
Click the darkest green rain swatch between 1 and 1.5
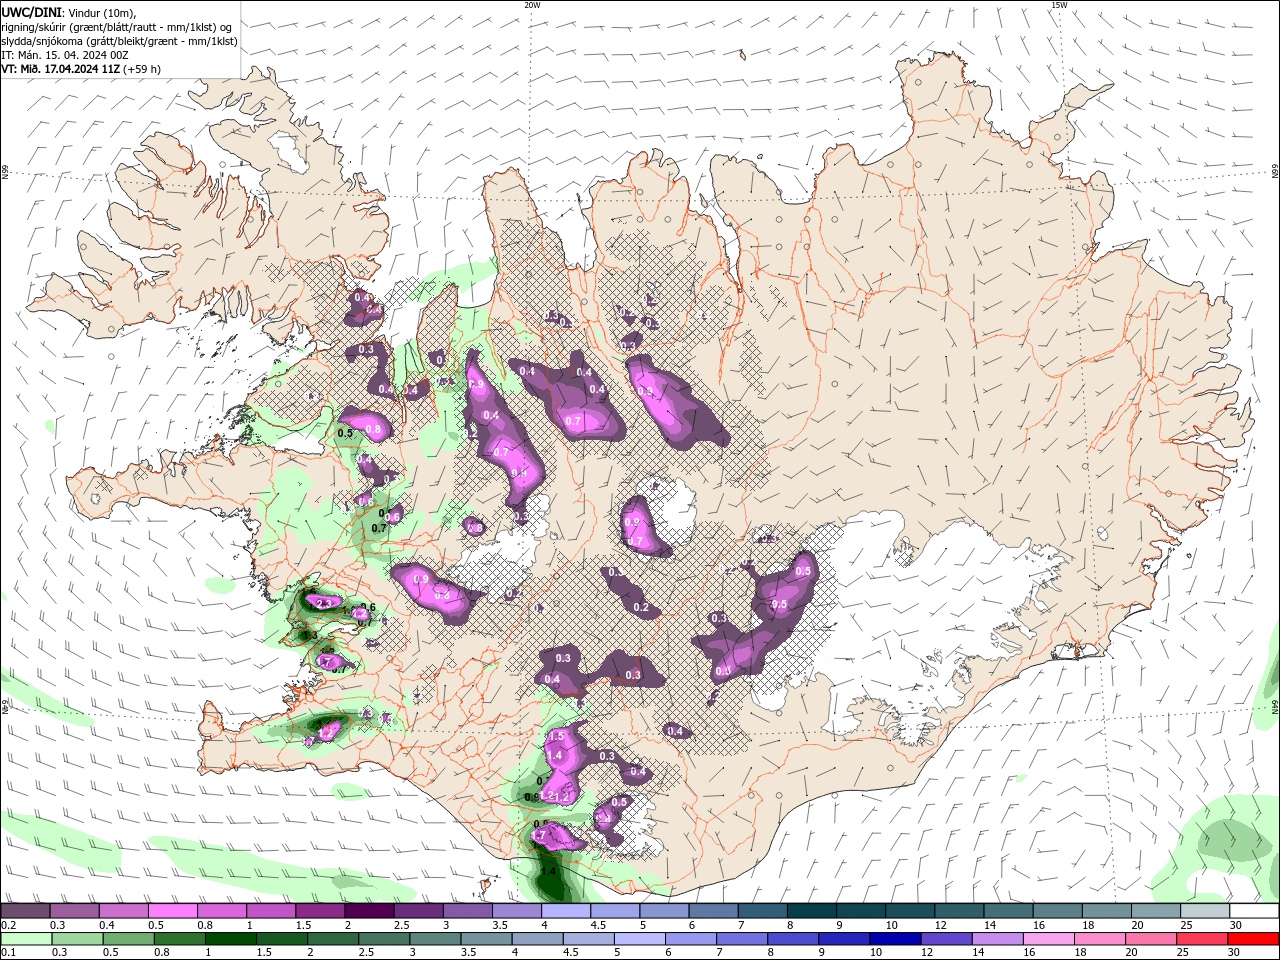(x=230, y=939)
